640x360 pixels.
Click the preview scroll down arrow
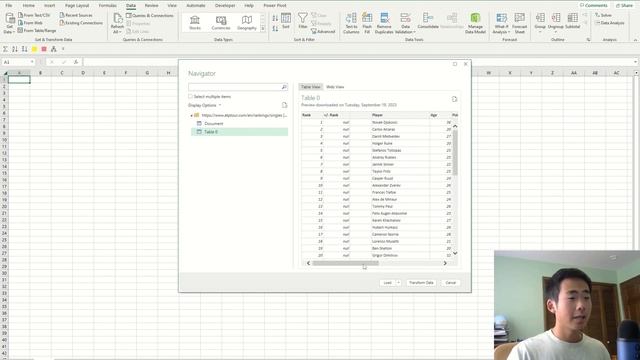point(455,253)
